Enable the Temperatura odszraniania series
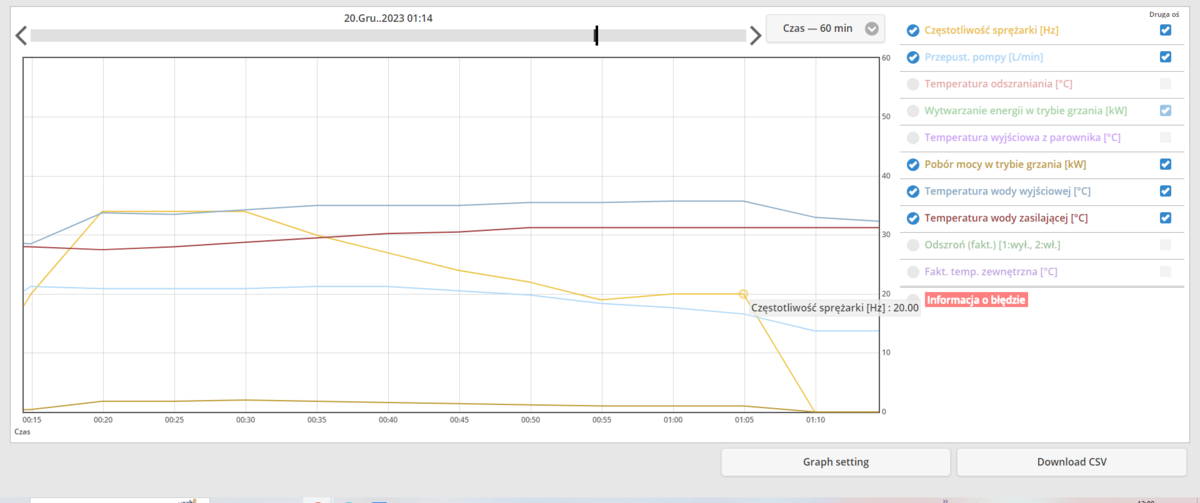This screenshot has width=1200, height=503. click(912, 84)
